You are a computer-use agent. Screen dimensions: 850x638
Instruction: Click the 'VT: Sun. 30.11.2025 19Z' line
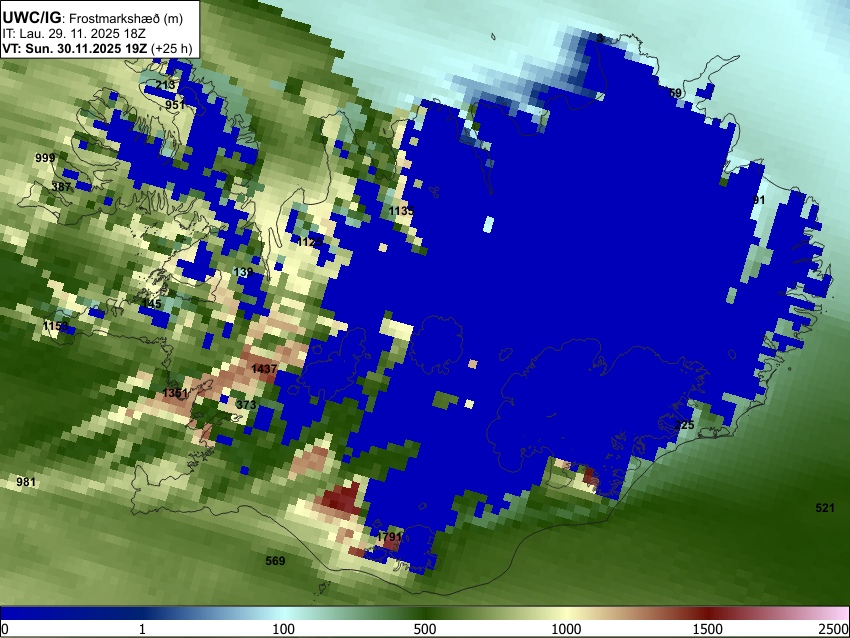point(74,48)
